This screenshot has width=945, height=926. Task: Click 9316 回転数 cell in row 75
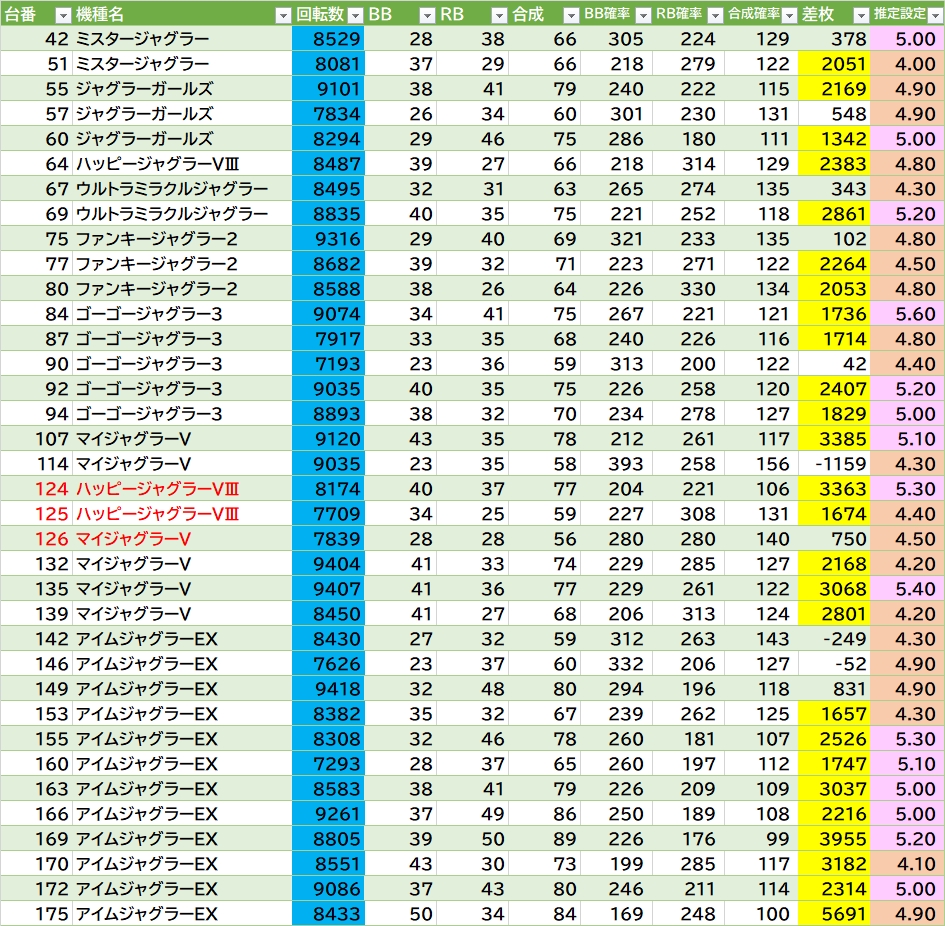(x=328, y=239)
